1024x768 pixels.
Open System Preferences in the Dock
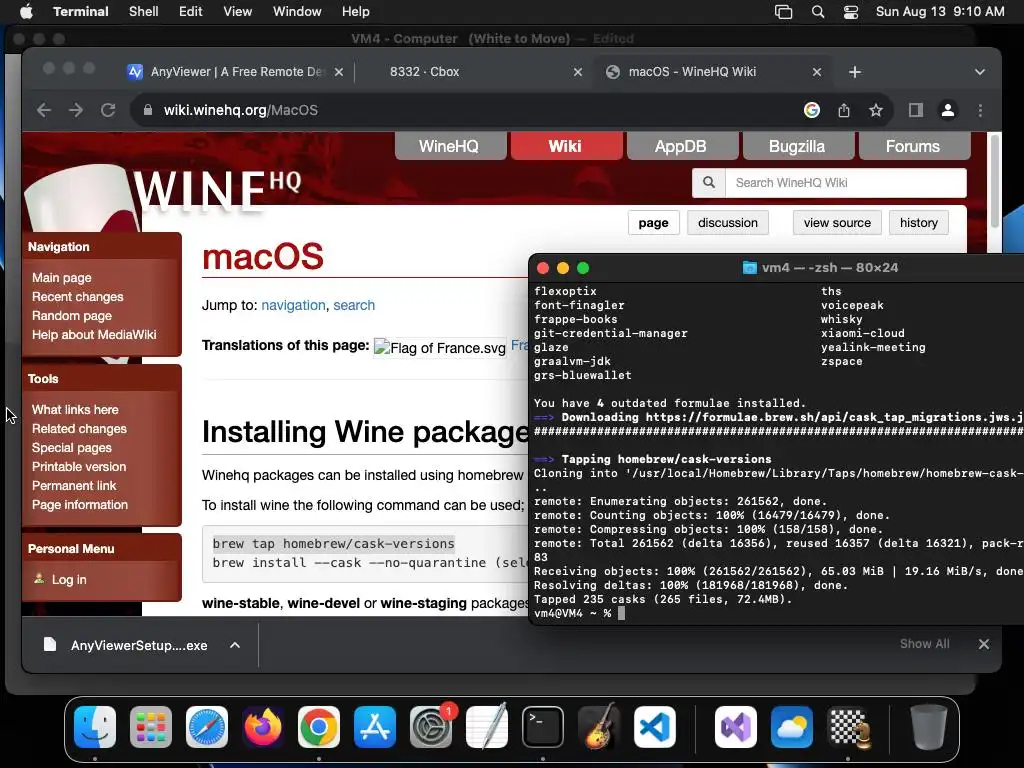coord(431,727)
